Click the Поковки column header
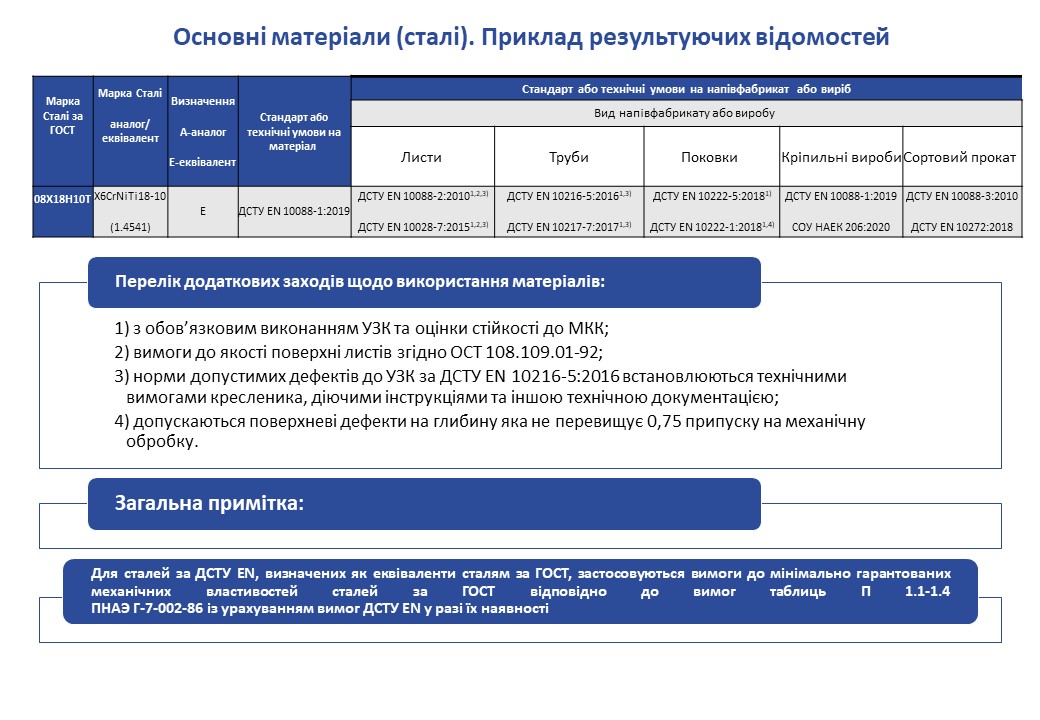1040x720 pixels. click(x=709, y=157)
